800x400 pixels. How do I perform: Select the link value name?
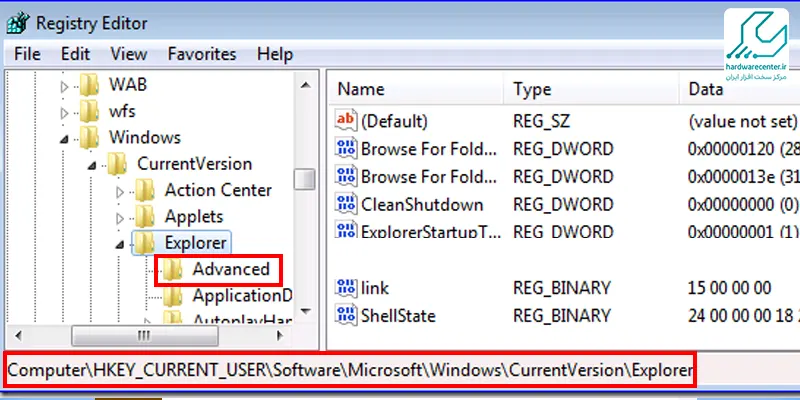375,288
